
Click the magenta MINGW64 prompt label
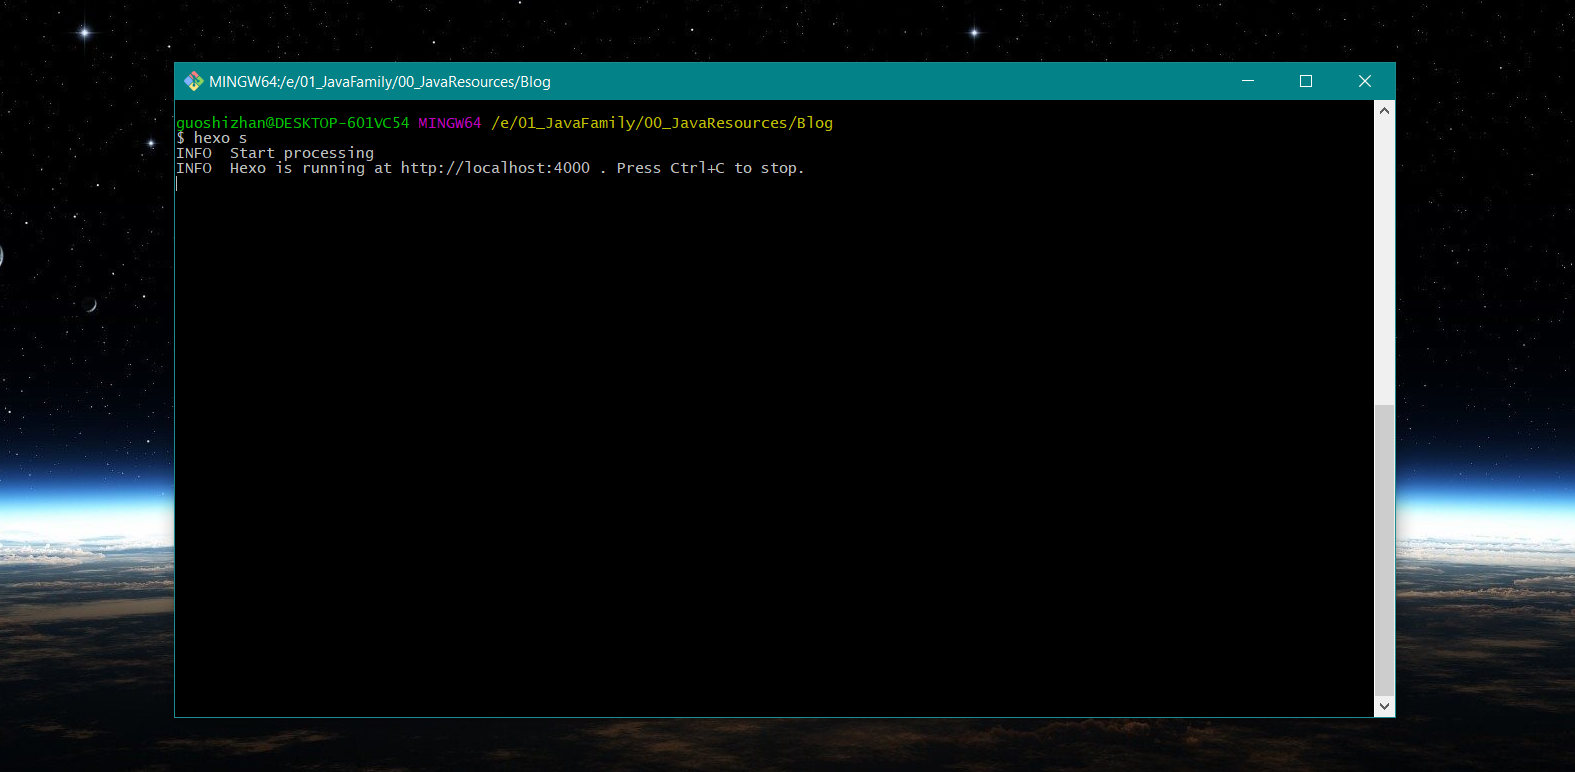pyautogui.click(x=449, y=123)
